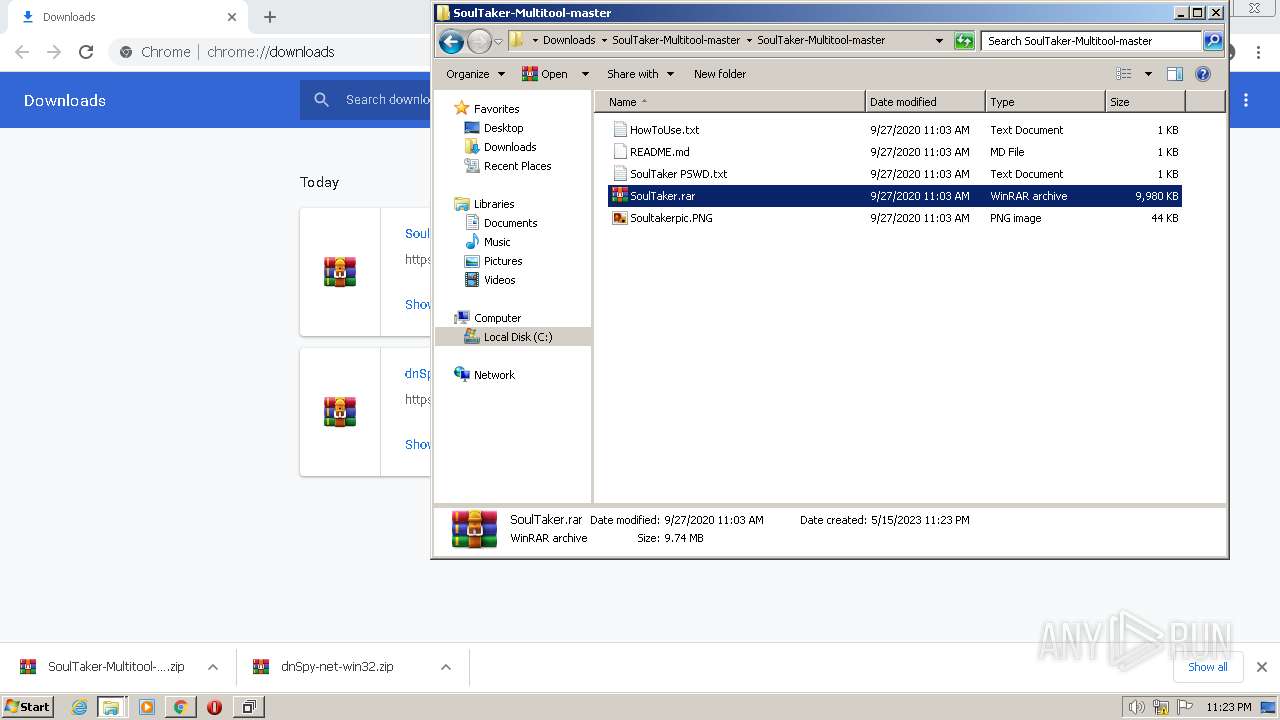Open the Videos library

coord(499,280)
